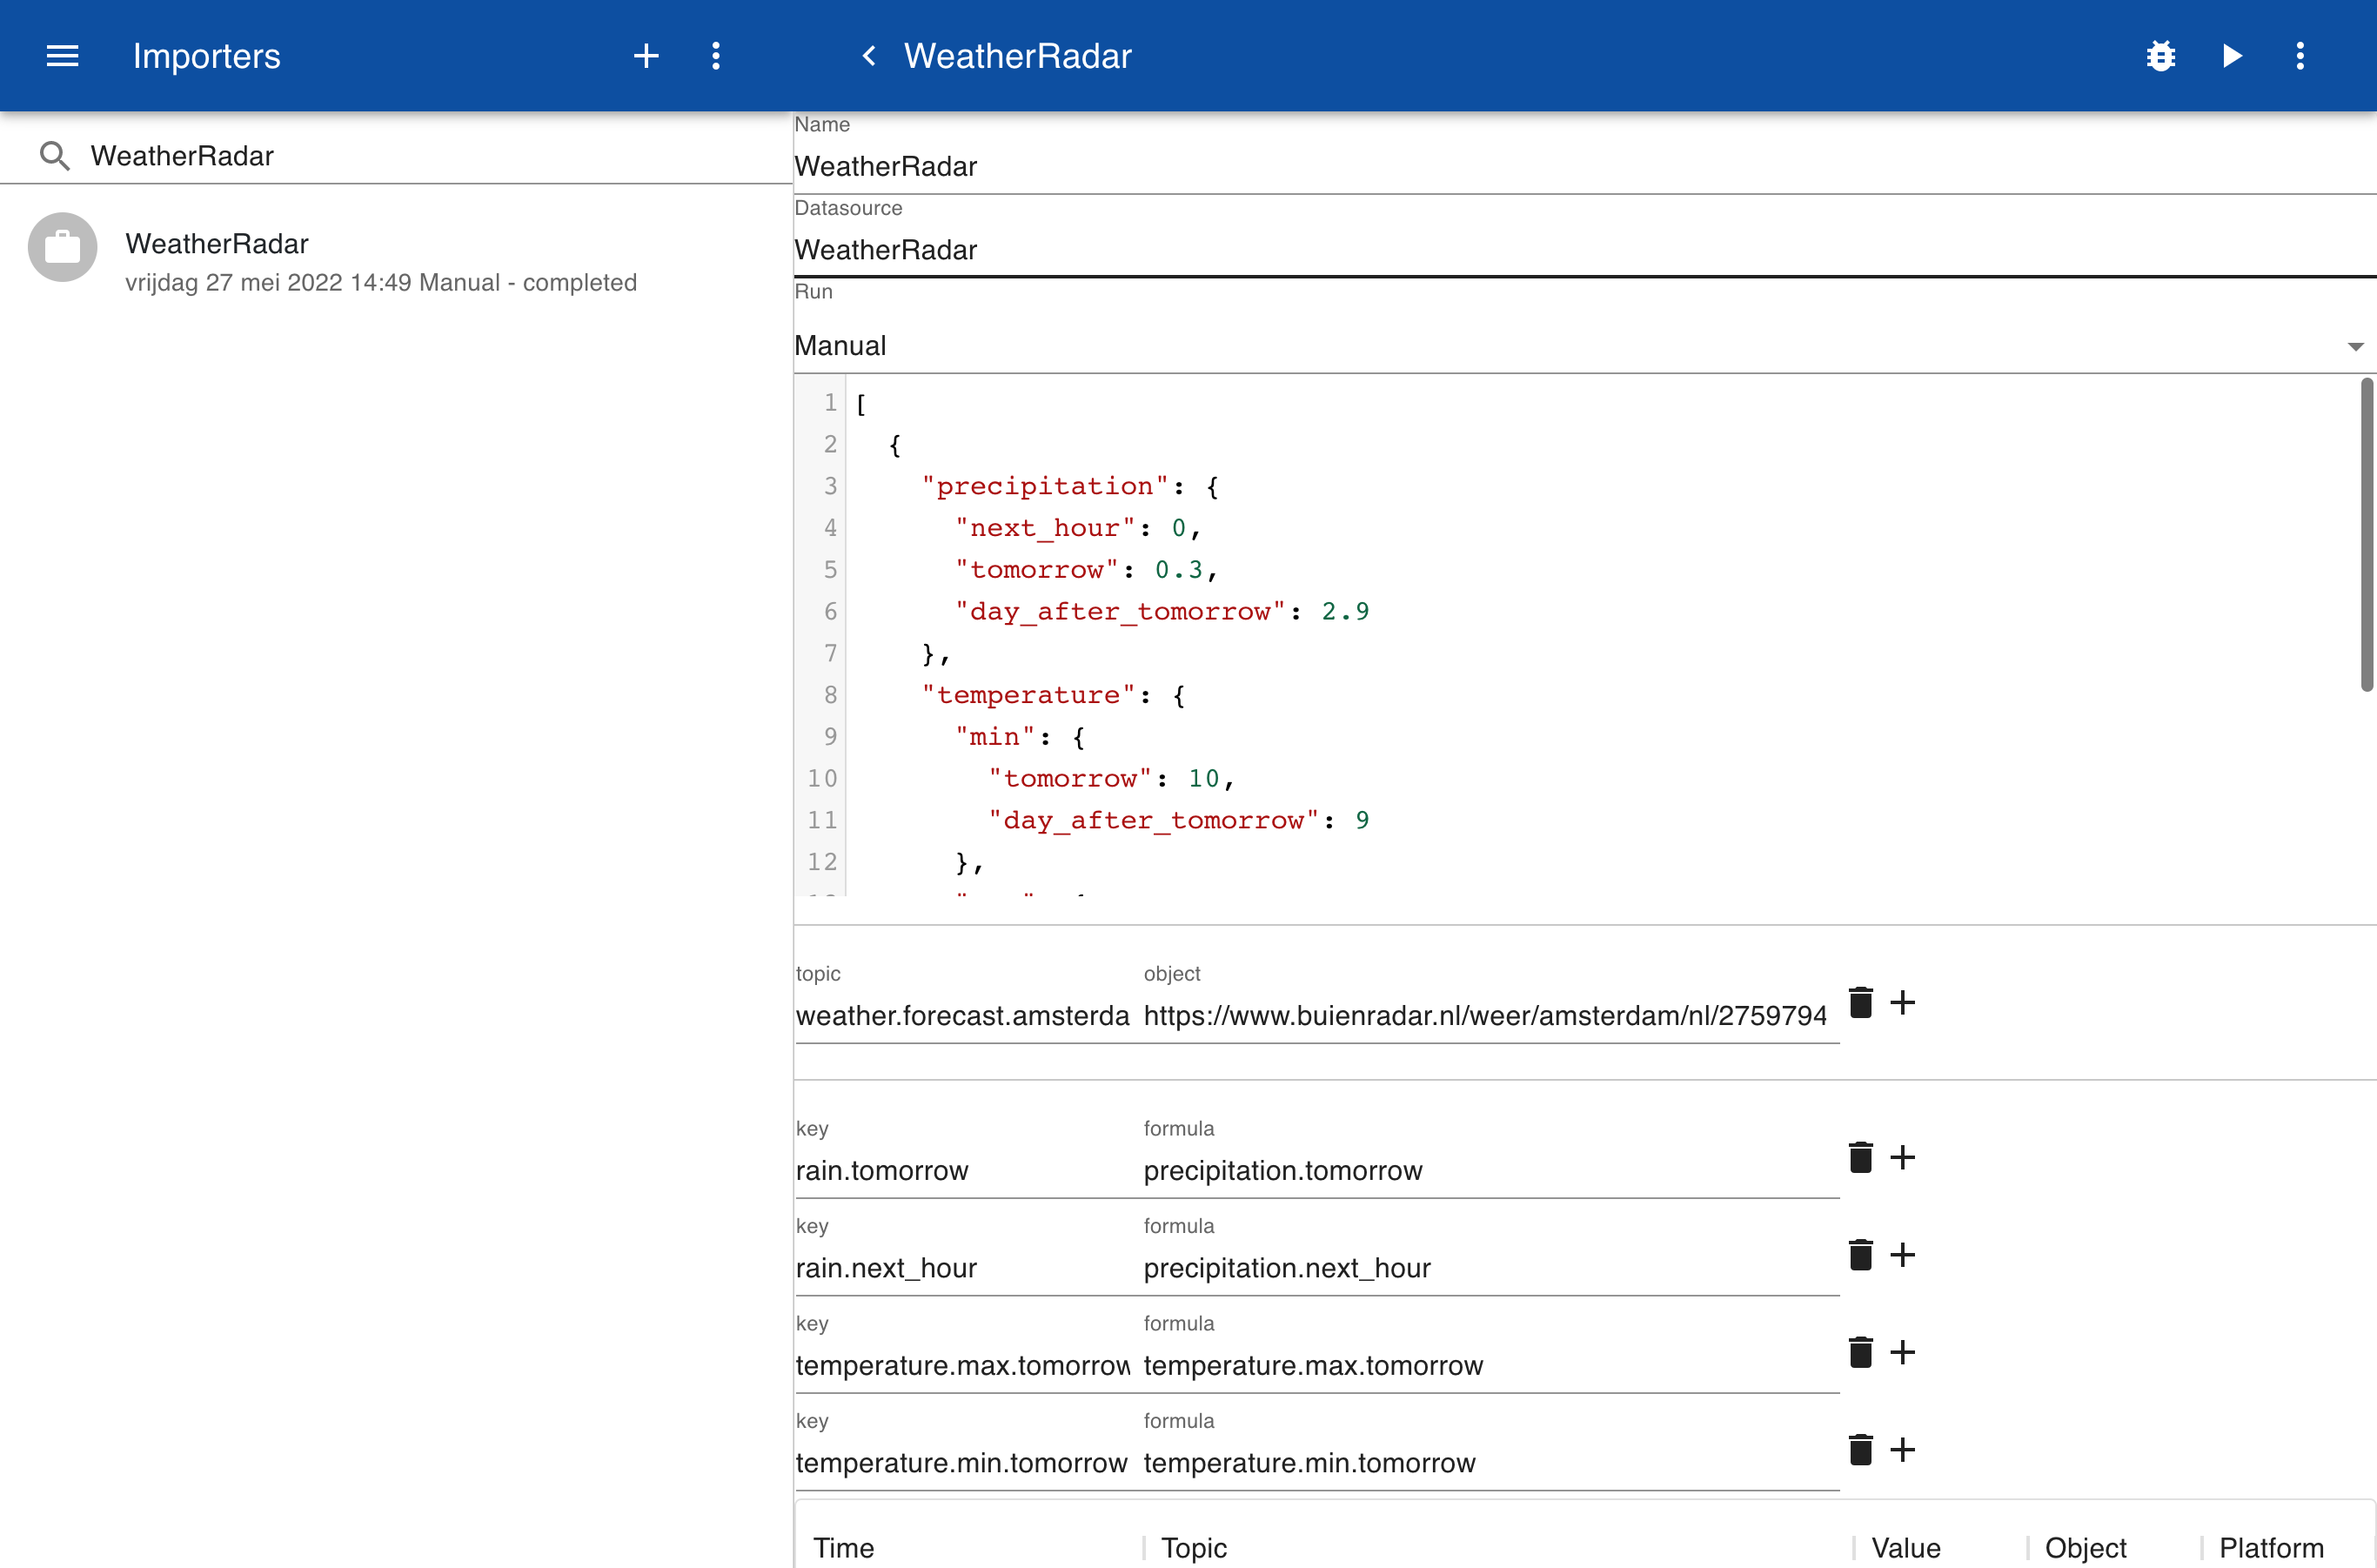Edit the rain.next_hour key field
Viewport: 2377px width, 1568px height.
coord(962,1268)
